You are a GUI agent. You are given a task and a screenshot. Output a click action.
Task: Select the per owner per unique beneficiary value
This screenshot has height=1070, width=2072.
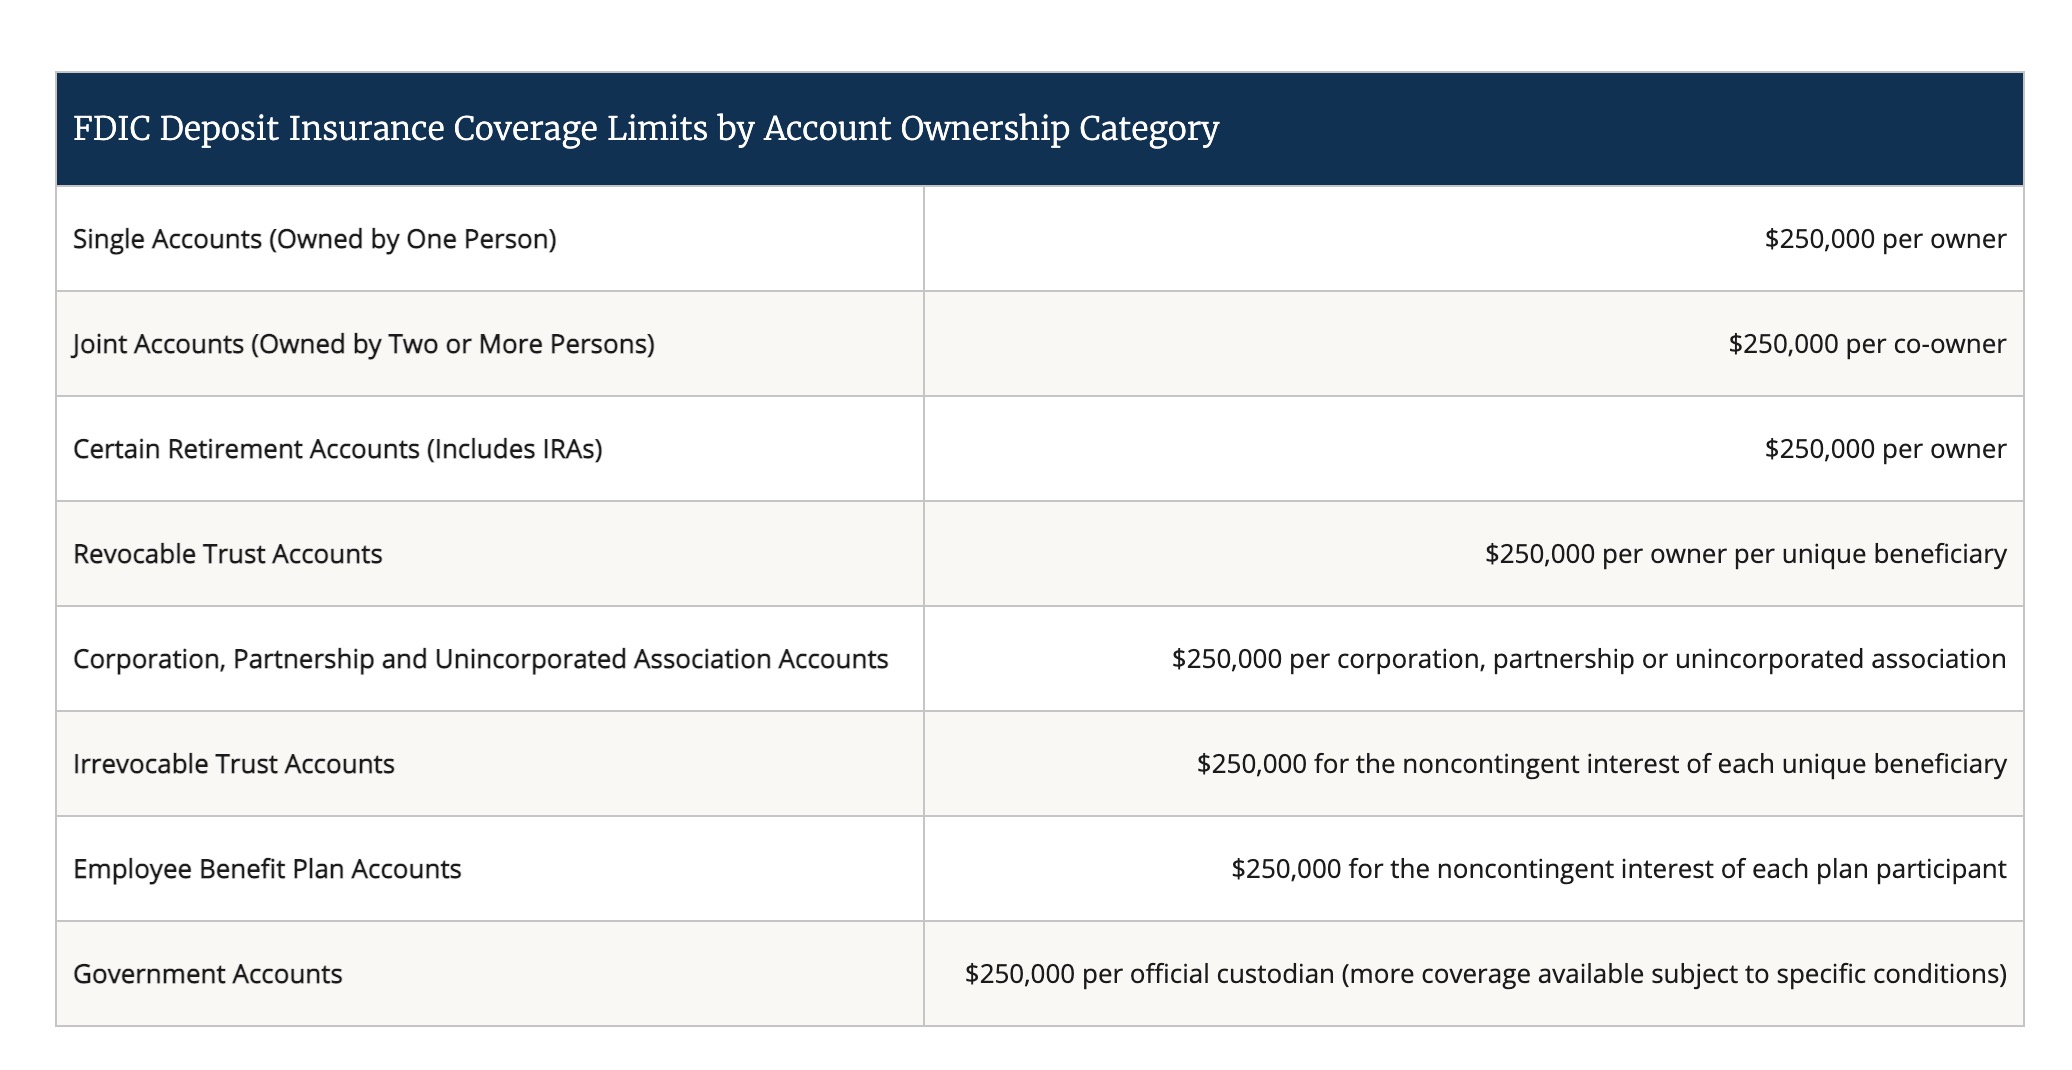pyautogui.click(x=1746, y=554)
